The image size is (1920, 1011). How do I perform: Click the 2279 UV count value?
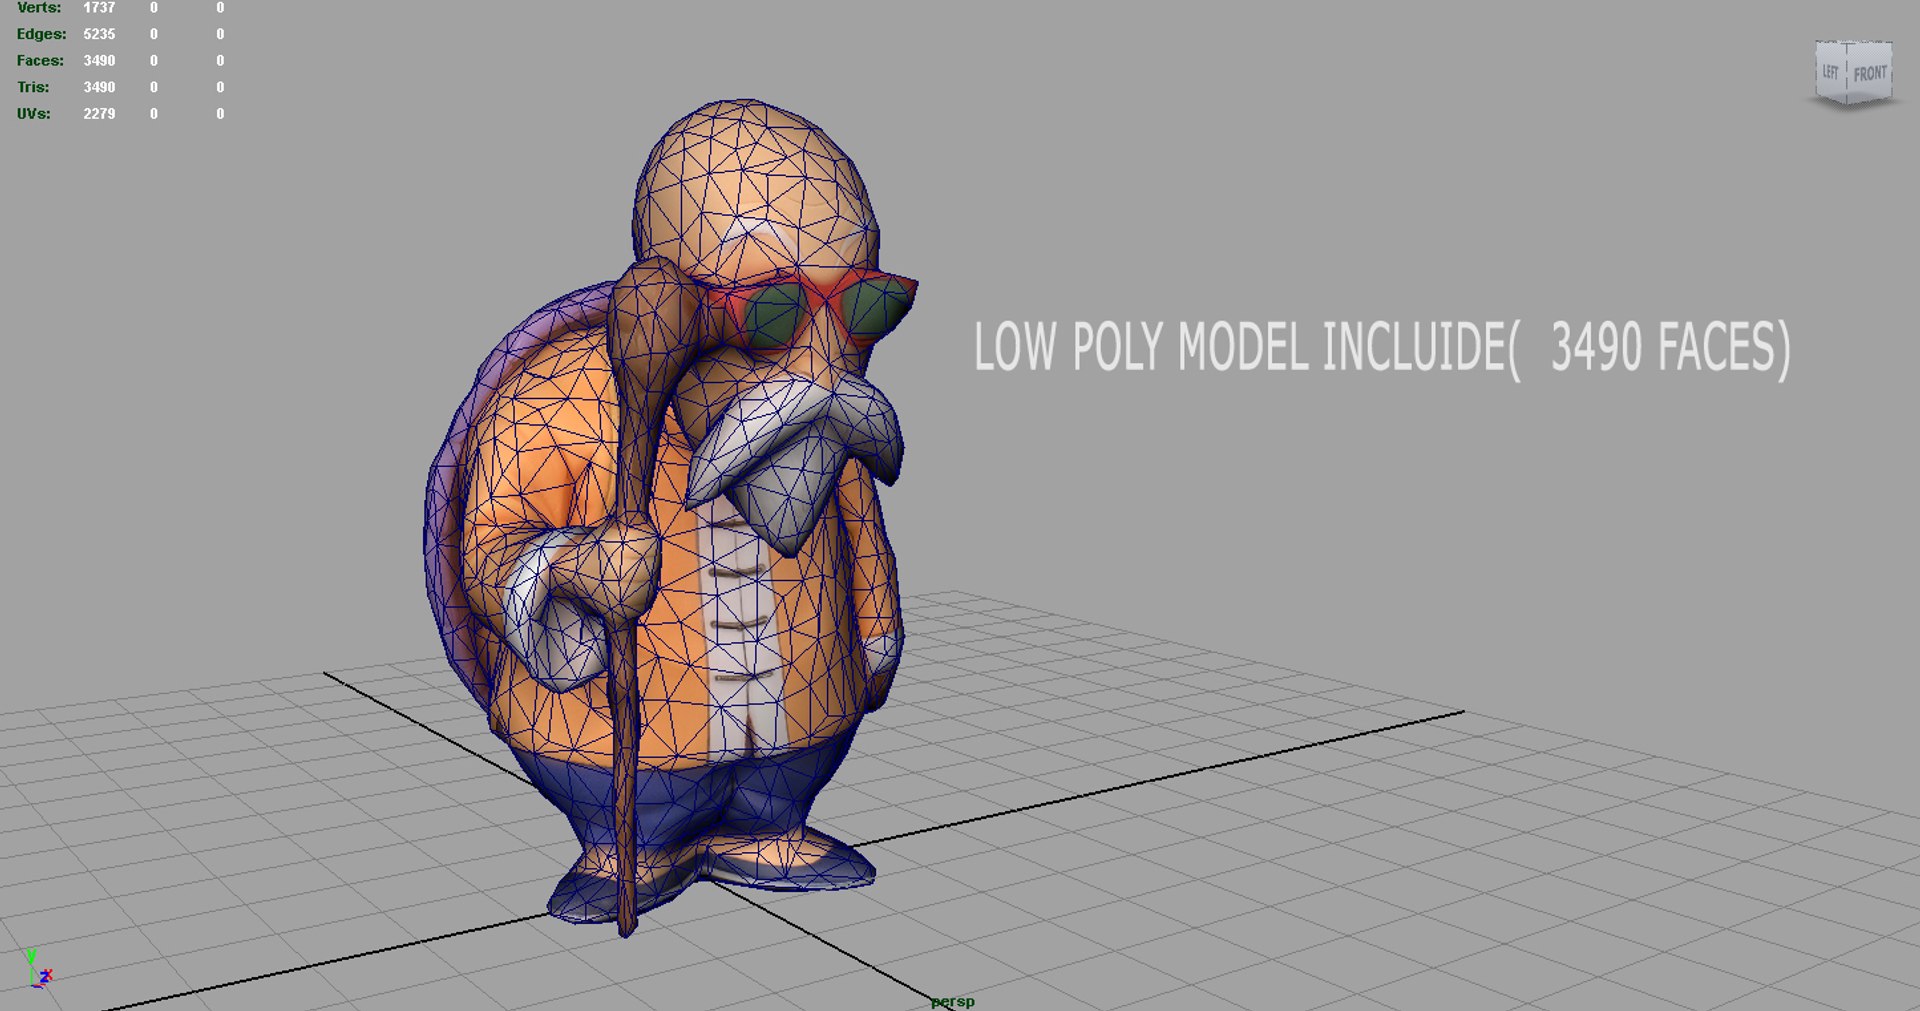pyautogui.click(x=99, y=114)
